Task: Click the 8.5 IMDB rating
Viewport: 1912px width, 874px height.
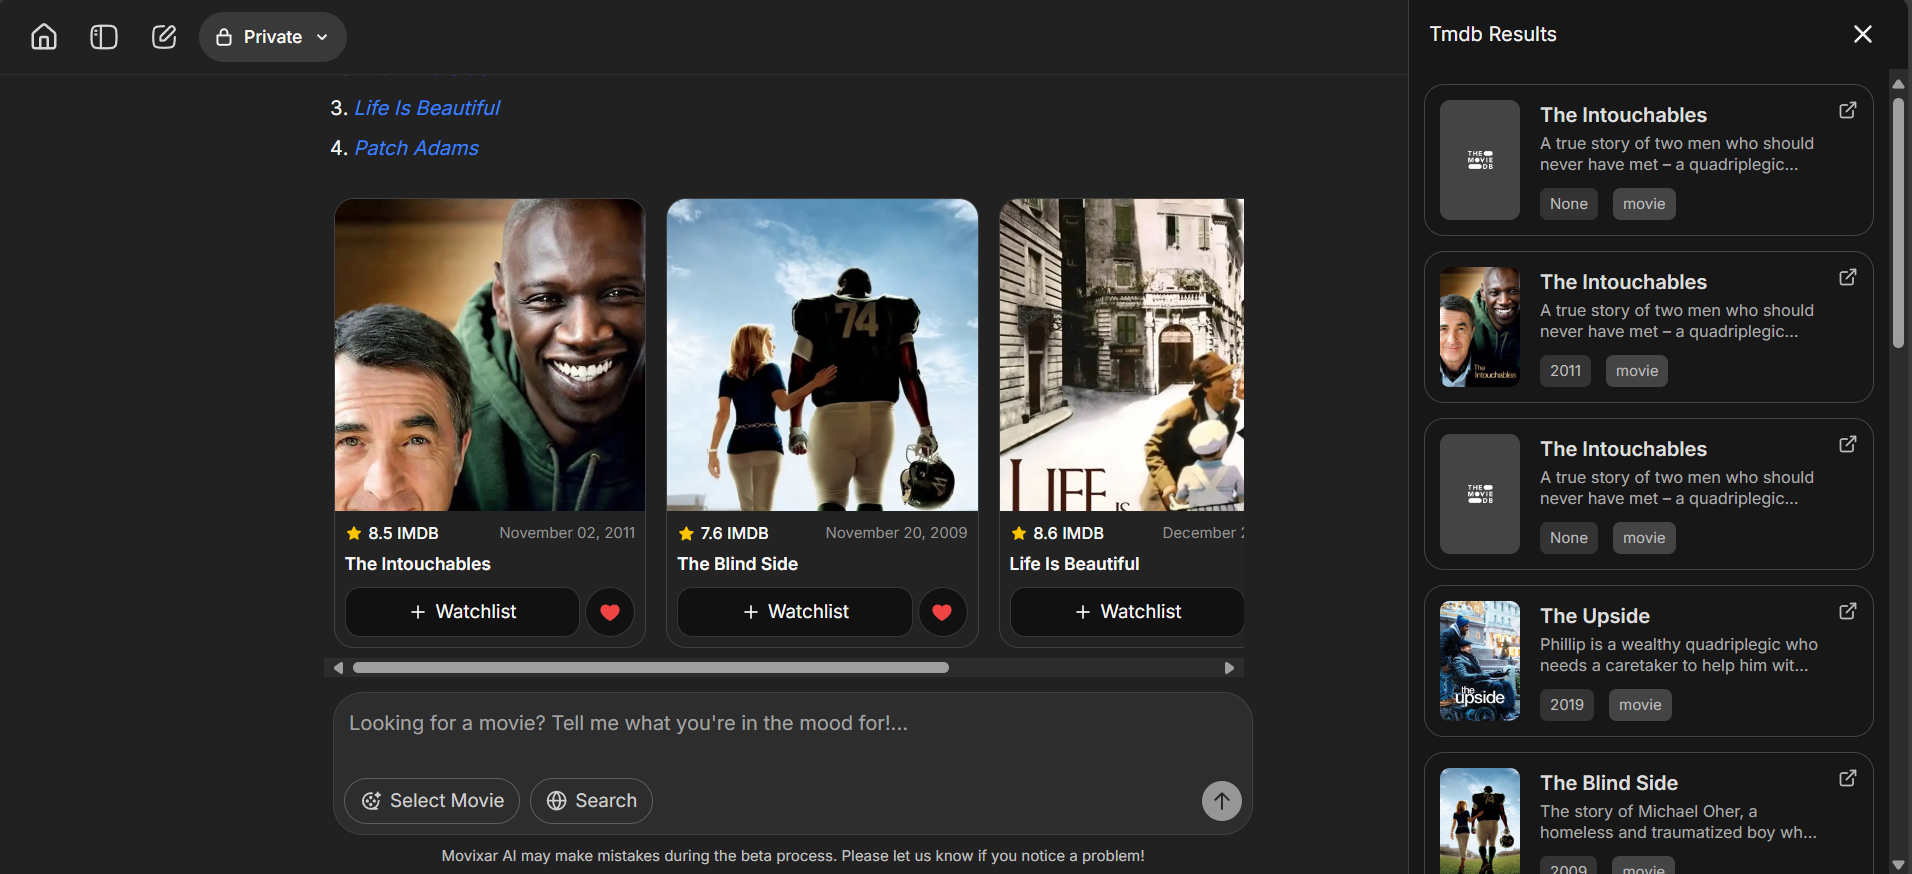Action: click(393, 533)
